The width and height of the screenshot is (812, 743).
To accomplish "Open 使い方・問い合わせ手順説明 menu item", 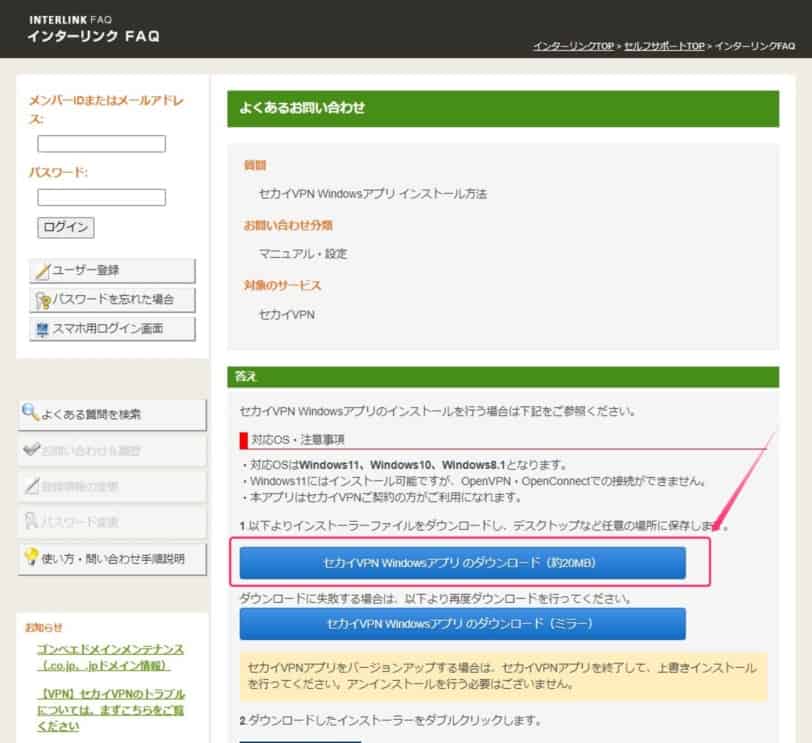I will (112, 559).
